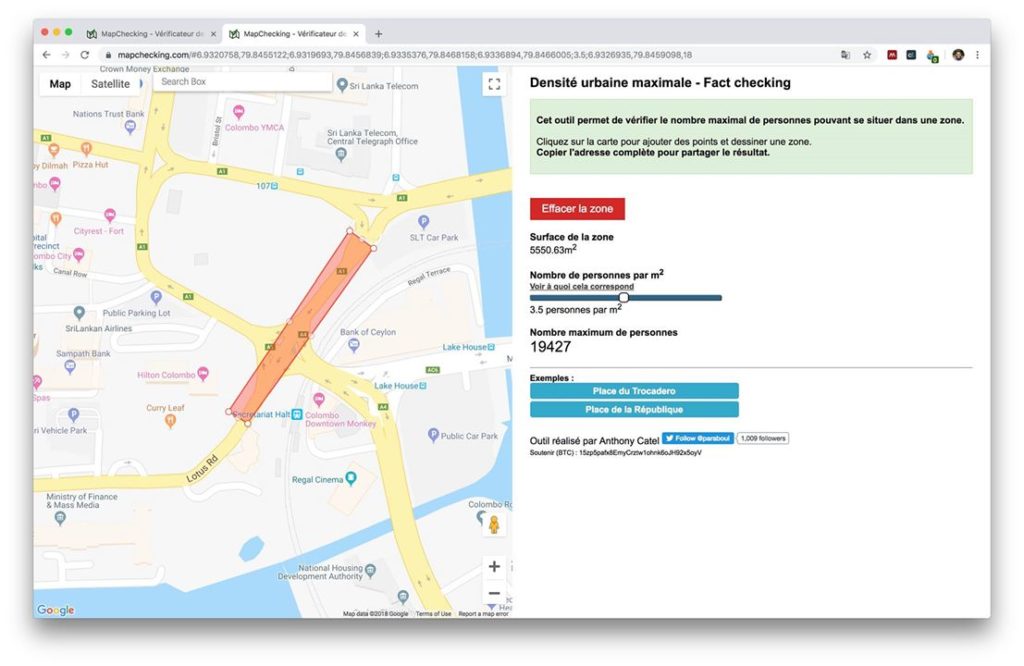
Task: Click the Colombo YMCA marker
Action: pyautogui.click(x=239, y=112)
